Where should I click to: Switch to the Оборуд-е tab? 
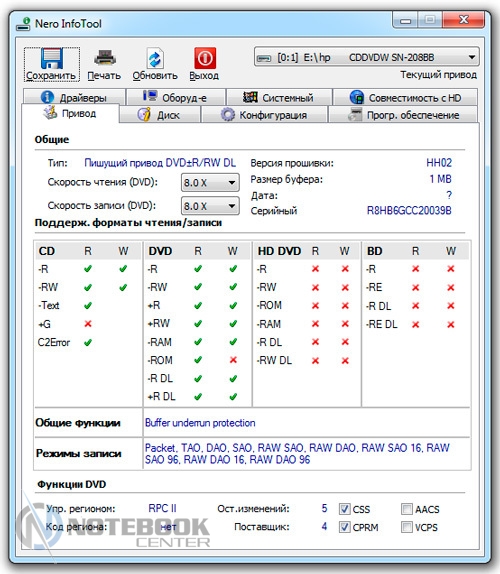pos(176,97)
